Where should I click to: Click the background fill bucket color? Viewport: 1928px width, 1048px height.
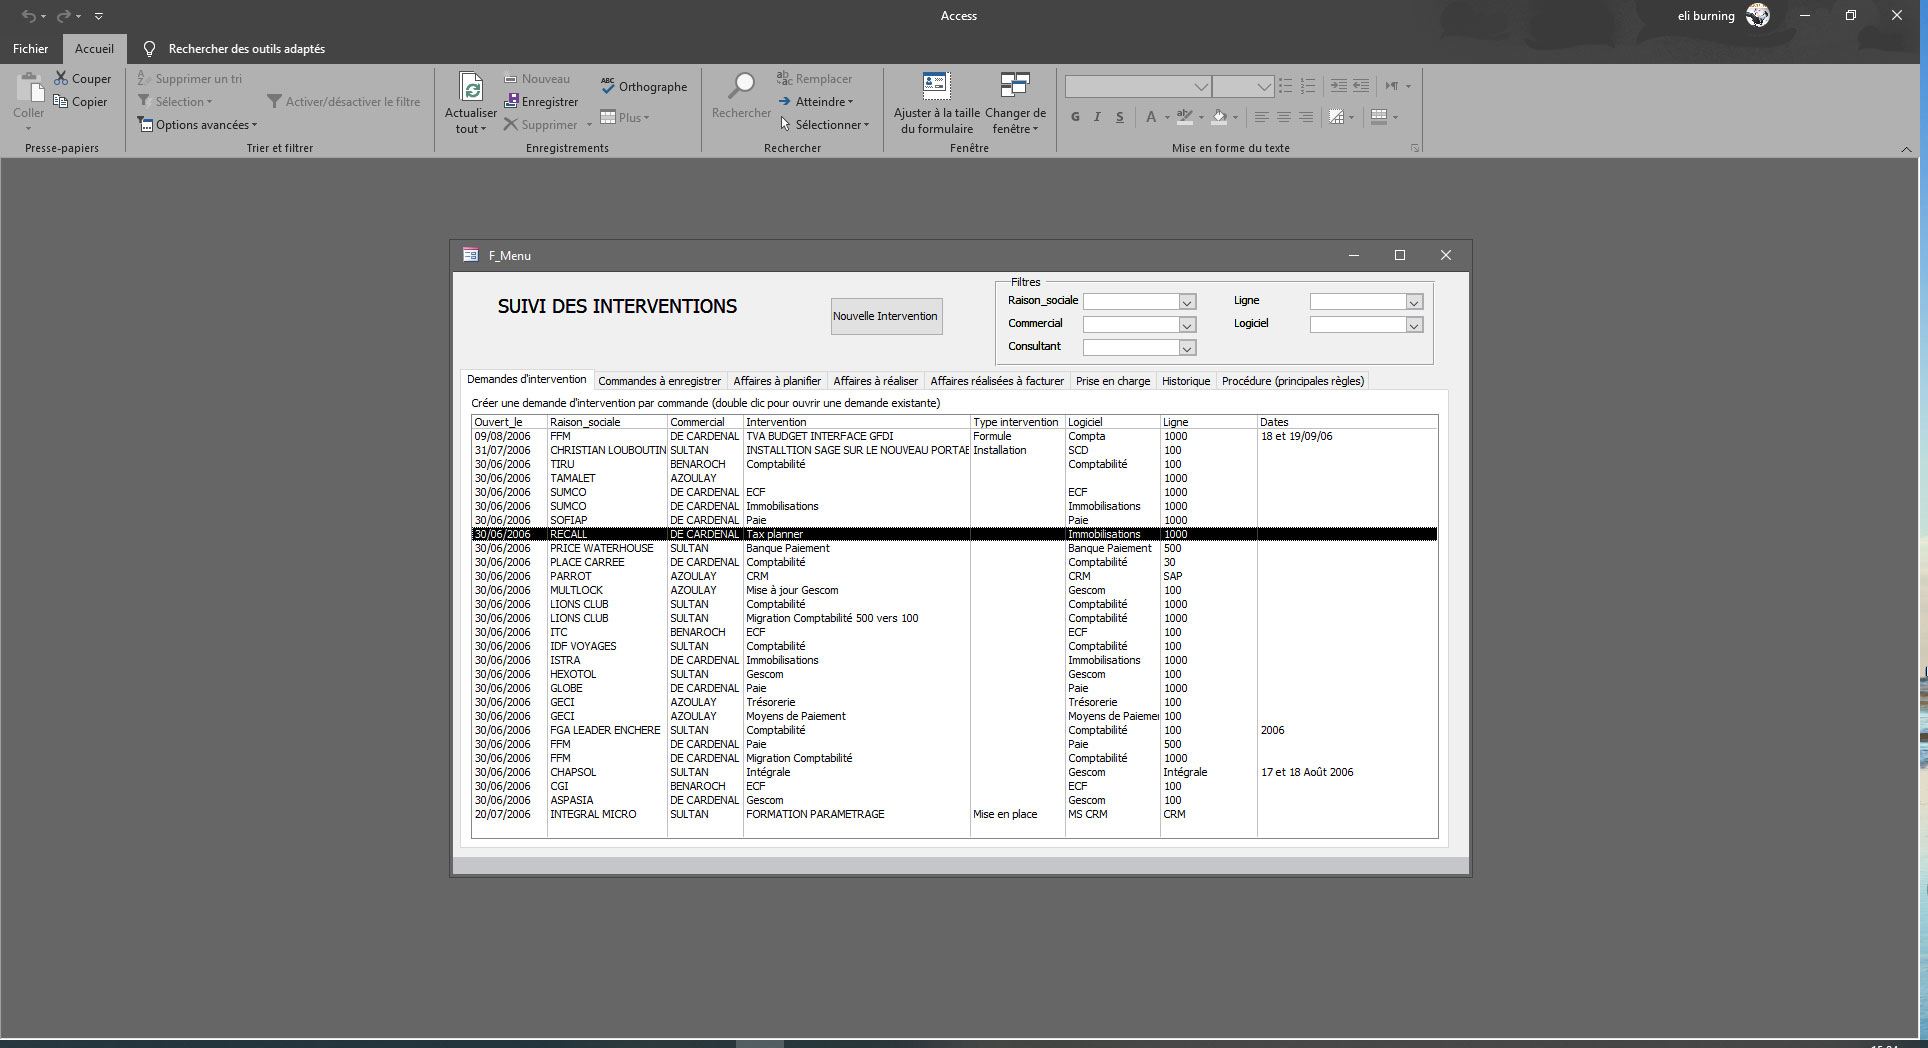pyautogui.click(x=1219, y=117)
